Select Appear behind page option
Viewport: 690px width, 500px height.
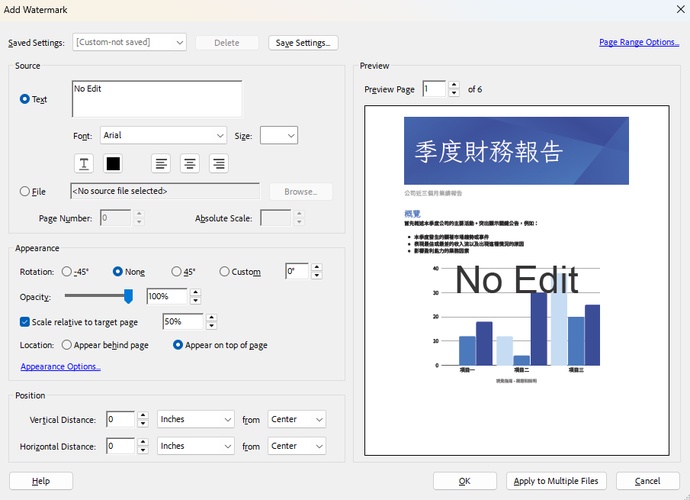point(67,345)
